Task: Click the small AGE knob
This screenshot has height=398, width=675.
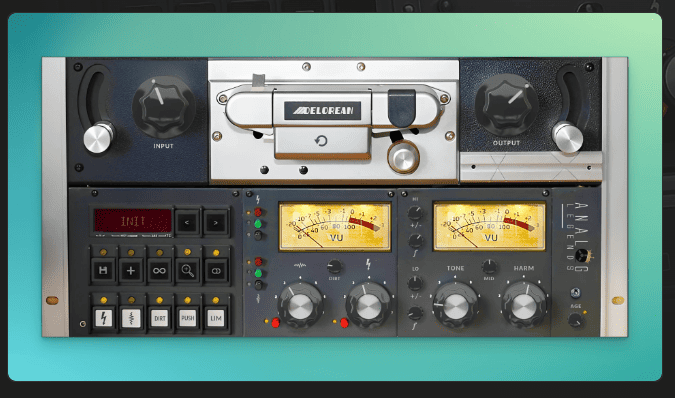Action: [x=575, y=320]
